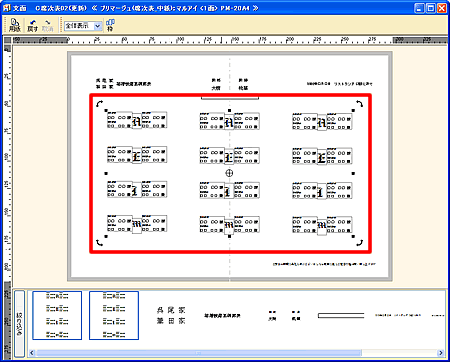450x362 pixels.
Task: Click the top-right square selection handle
Action: coord(353,110)
